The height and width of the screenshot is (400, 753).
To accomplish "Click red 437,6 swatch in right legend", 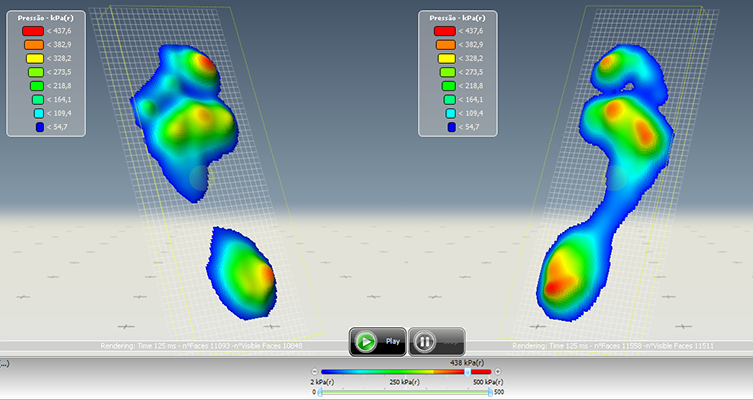I will coord(444,31).
